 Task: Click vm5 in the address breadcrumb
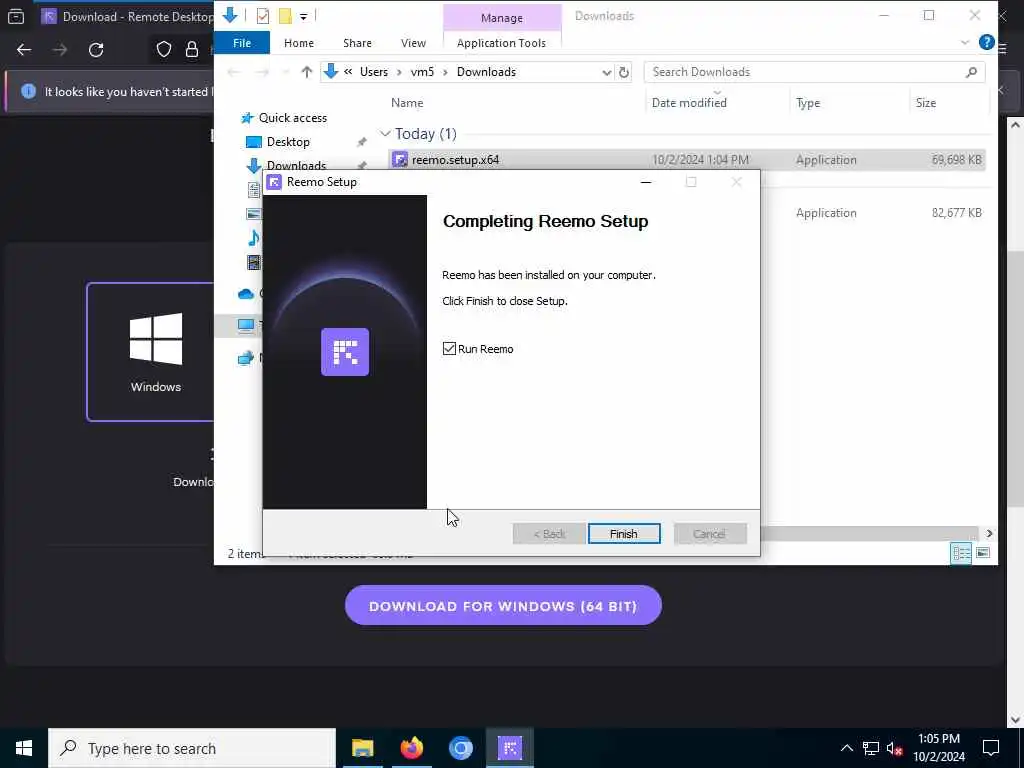tap(422, 72)
